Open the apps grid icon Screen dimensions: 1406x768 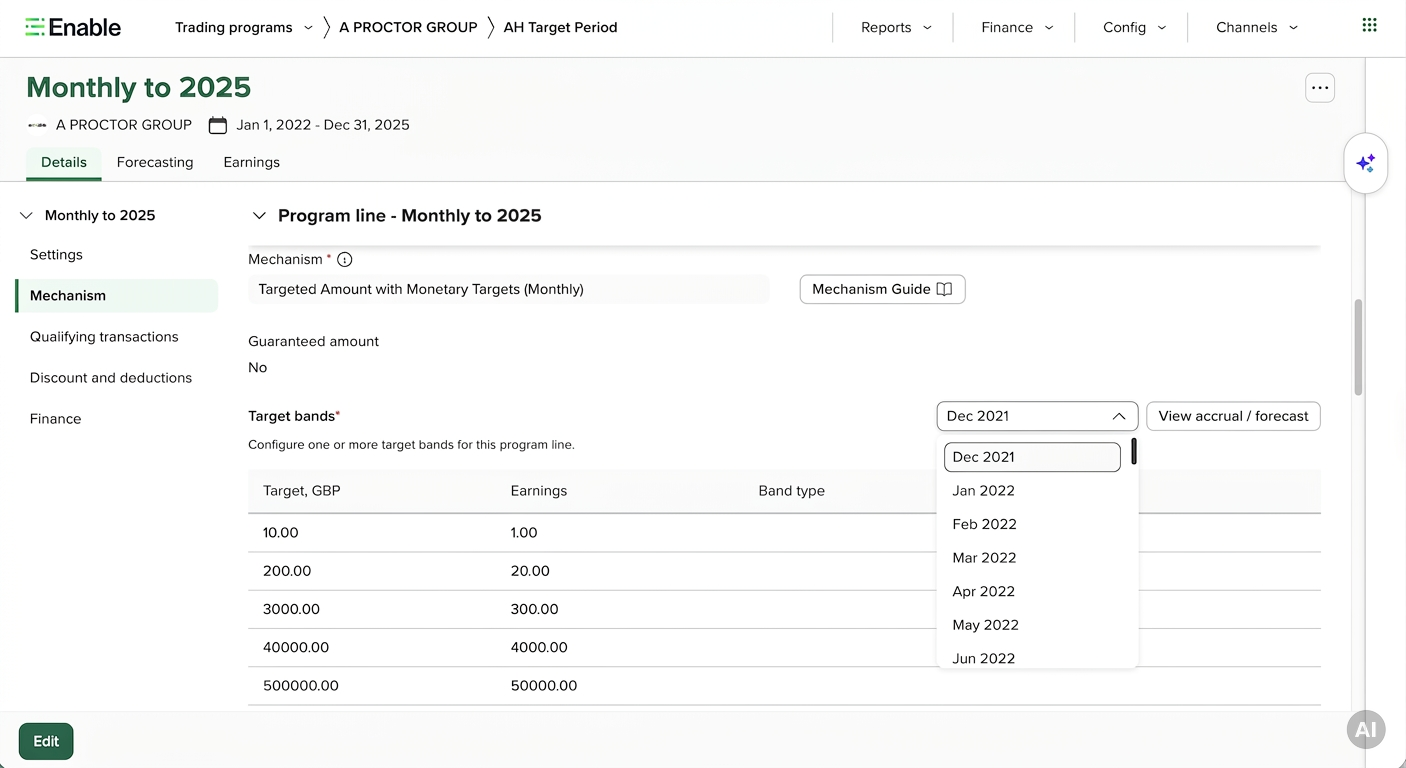coord(1369,25)
